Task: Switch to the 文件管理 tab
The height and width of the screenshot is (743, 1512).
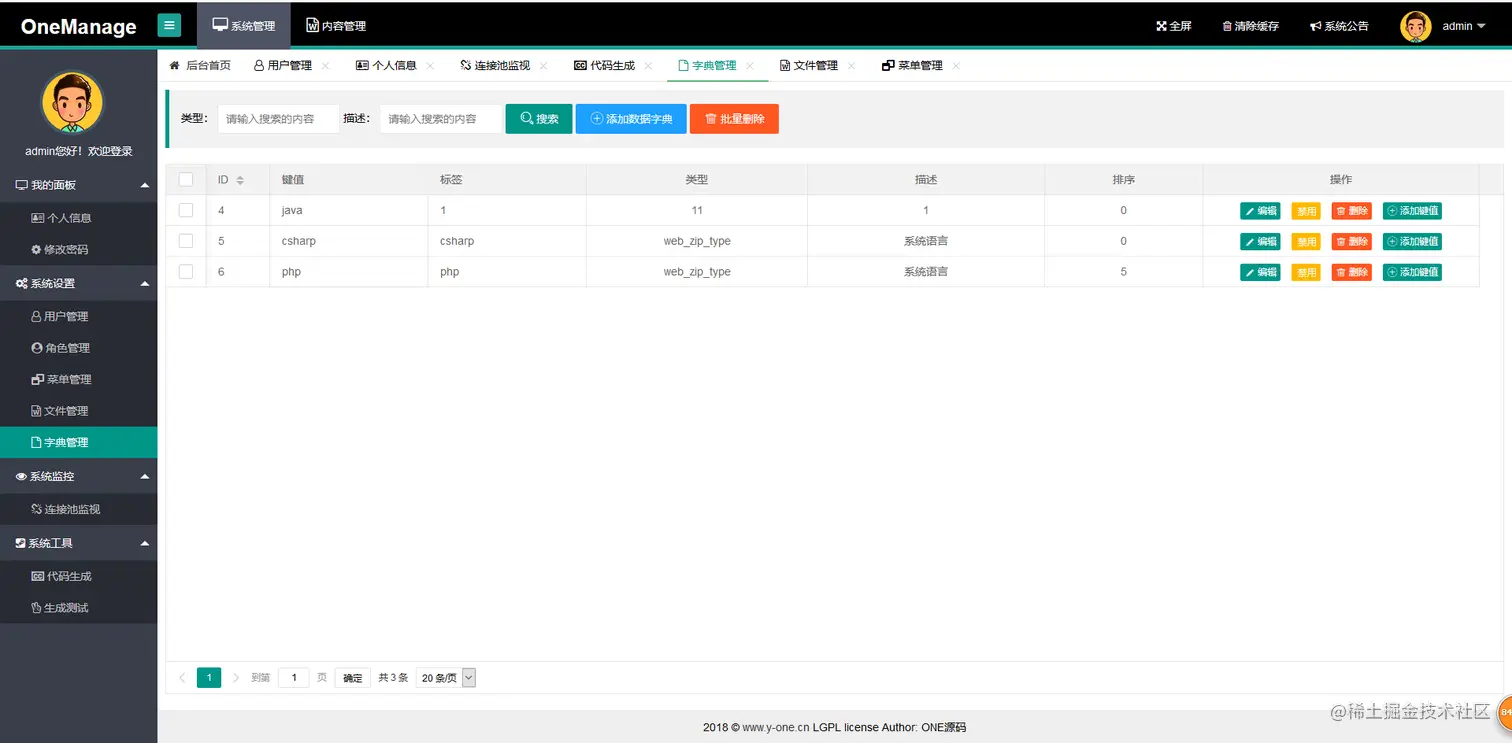Action: (818, 64)
